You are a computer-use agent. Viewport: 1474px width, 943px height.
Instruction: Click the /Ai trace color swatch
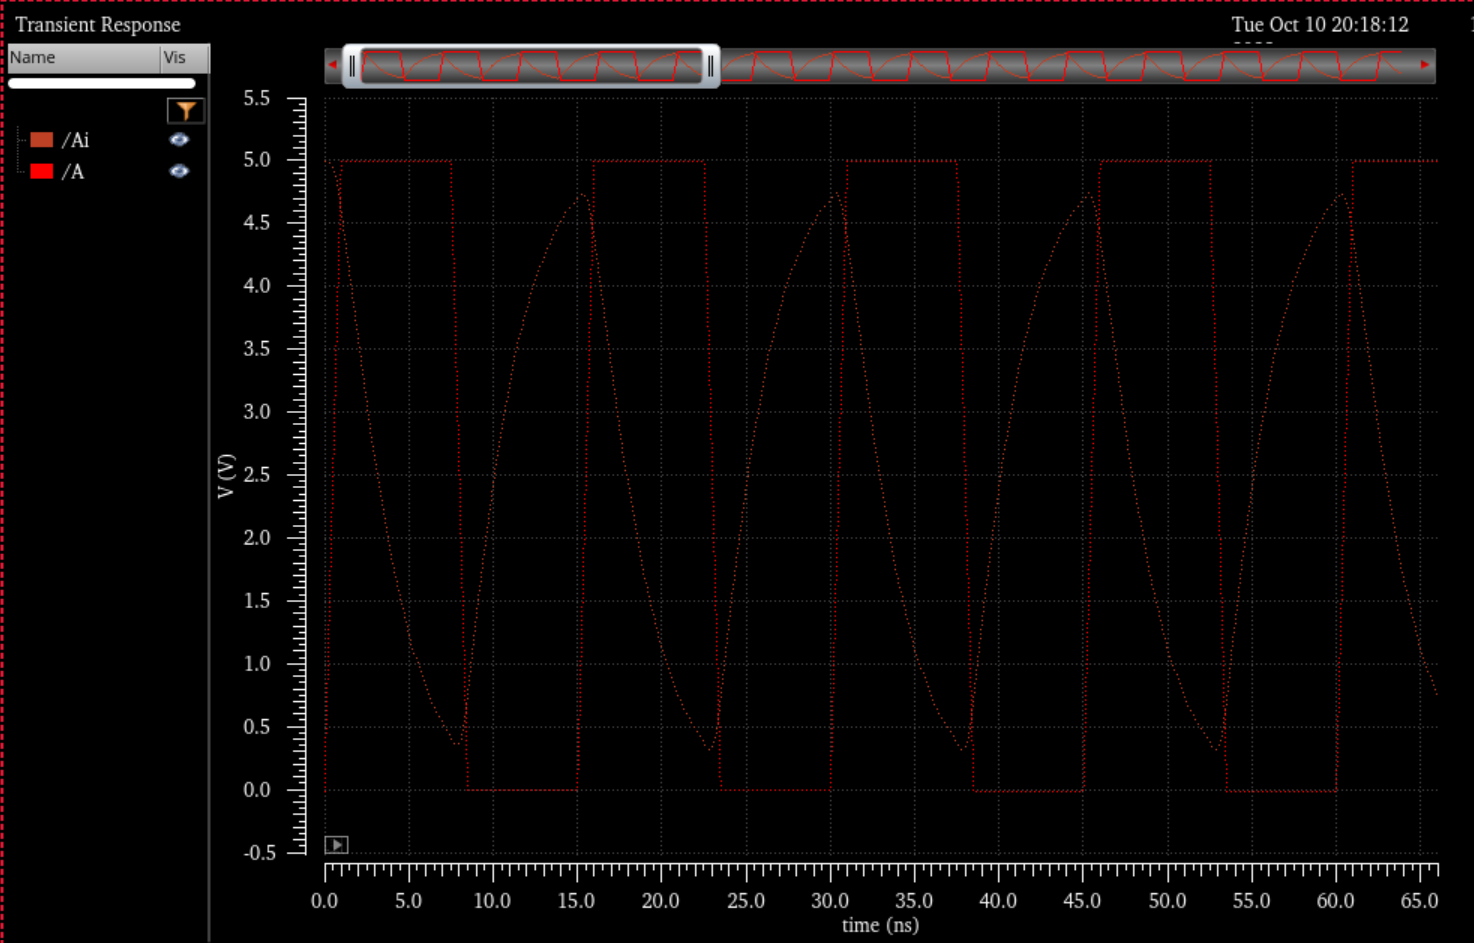coord(42,140)
